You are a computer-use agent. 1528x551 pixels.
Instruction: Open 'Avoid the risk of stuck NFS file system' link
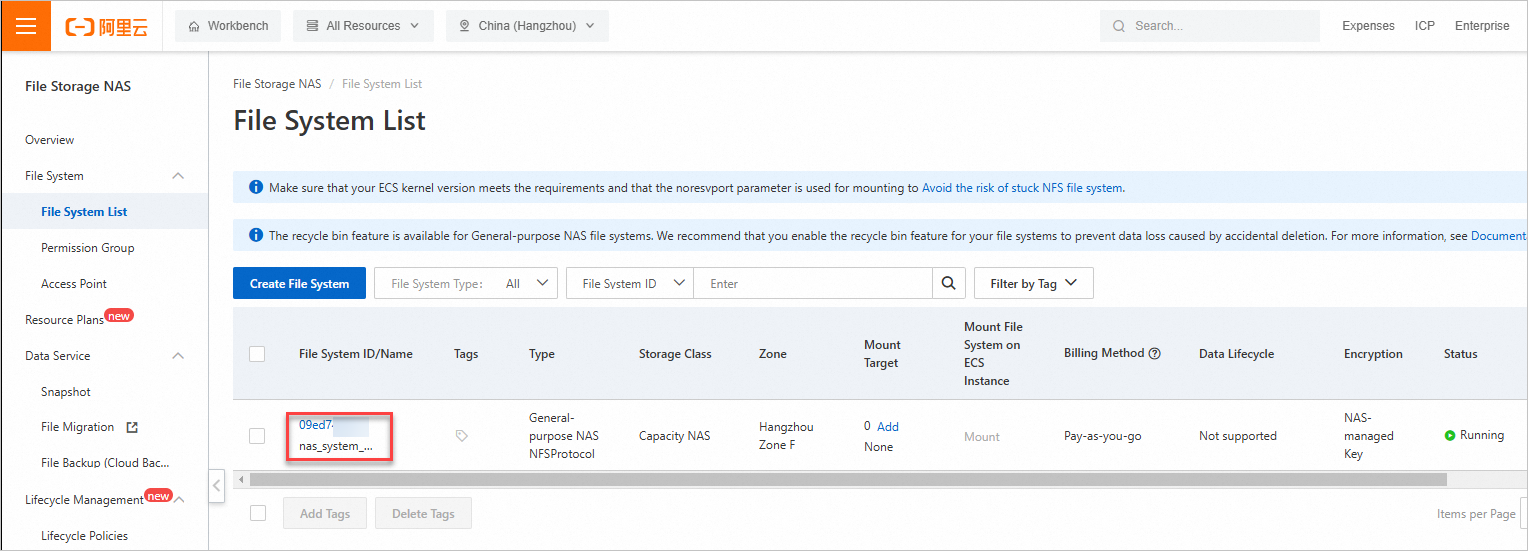[1022, 187]
